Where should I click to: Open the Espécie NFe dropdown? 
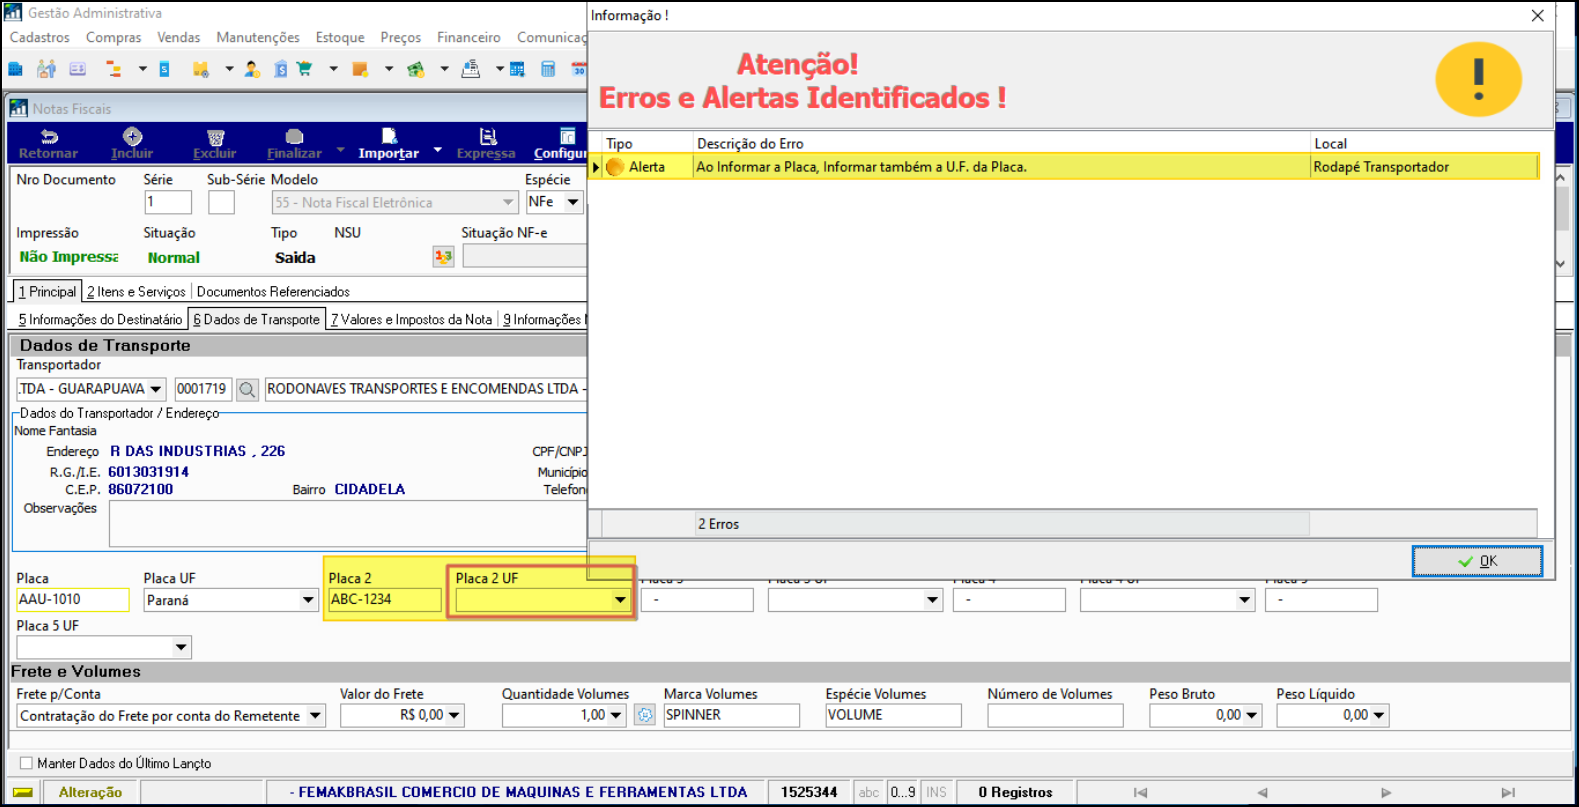click(x=573, y=202)
